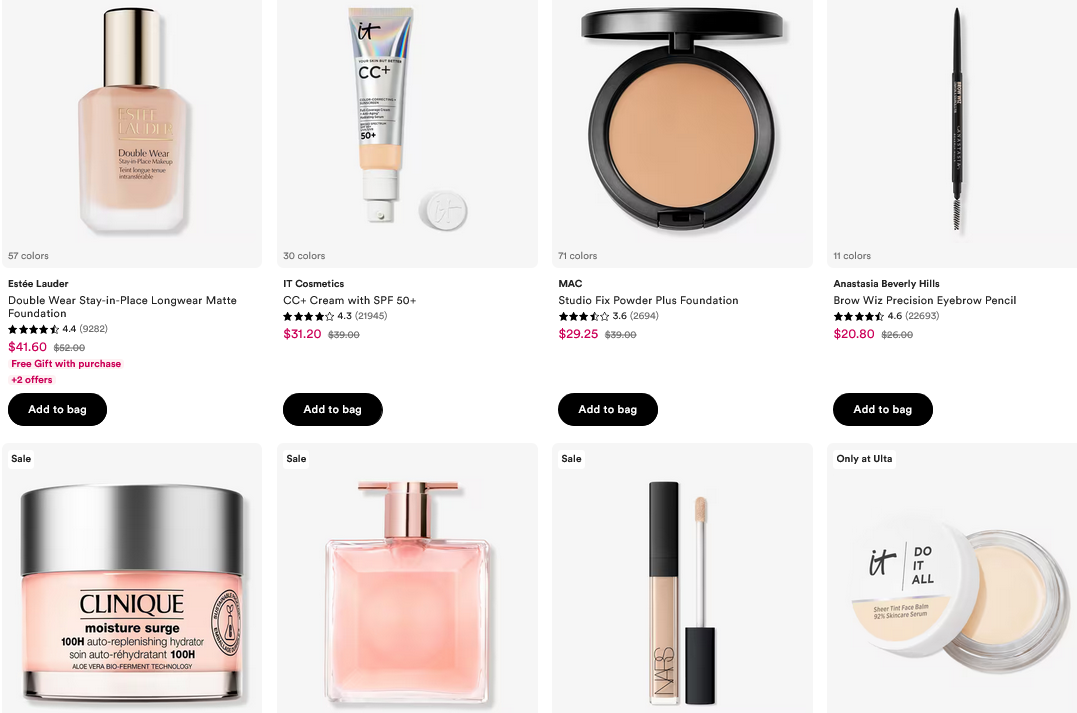The height and width of the screenshot is (713, 1077).
Task: Open star rating reviews for Brow Wiz
Action: click(x=886, y=316)
